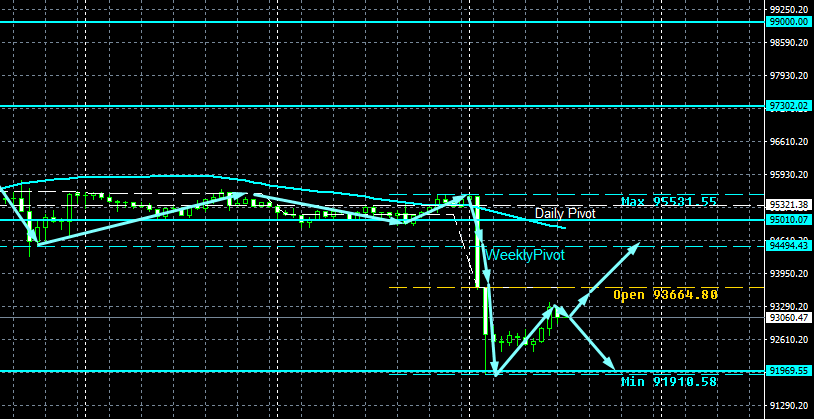Click the Daily Pivot label
Image resolution: width=814 pixels, height=419 pixels.
(x=565, y=213)
